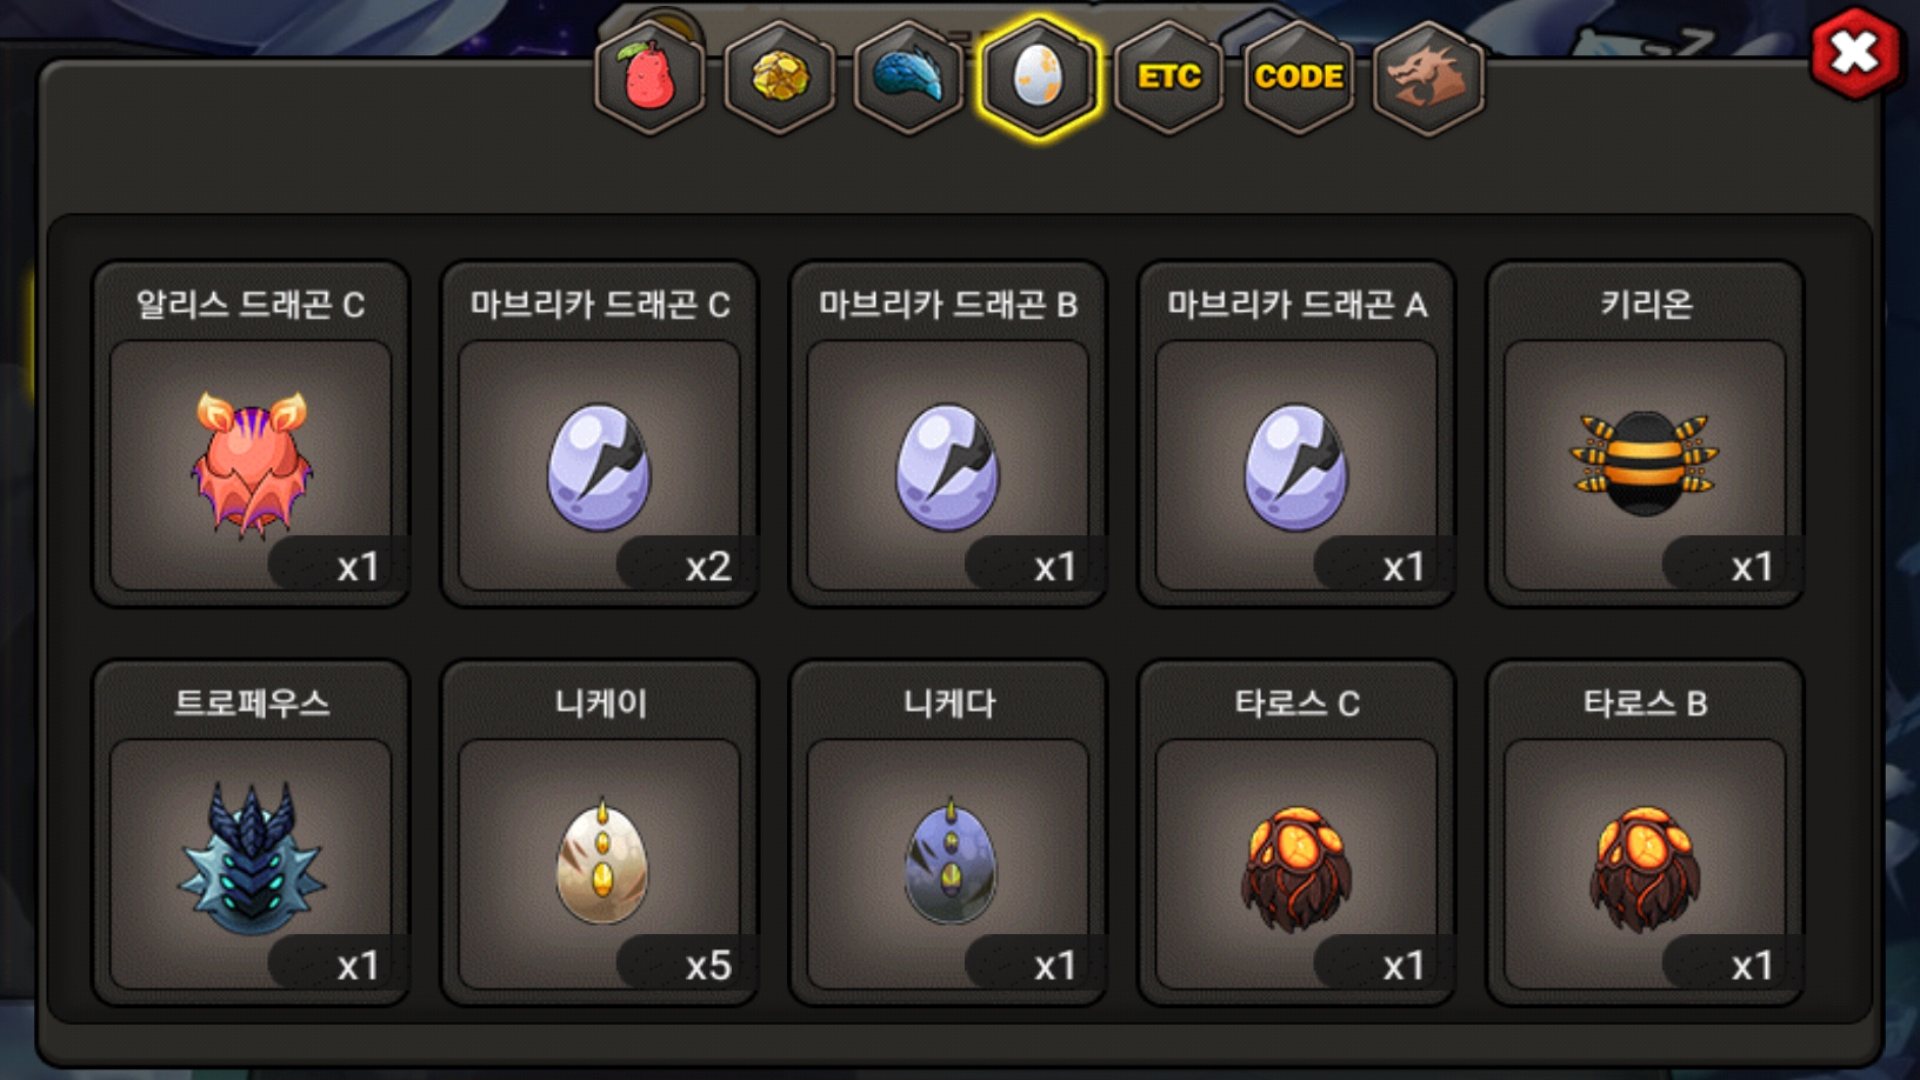Screen dimensions: 1920x1080
Task: Open the ETC tab
Action: coord(1169,77)
